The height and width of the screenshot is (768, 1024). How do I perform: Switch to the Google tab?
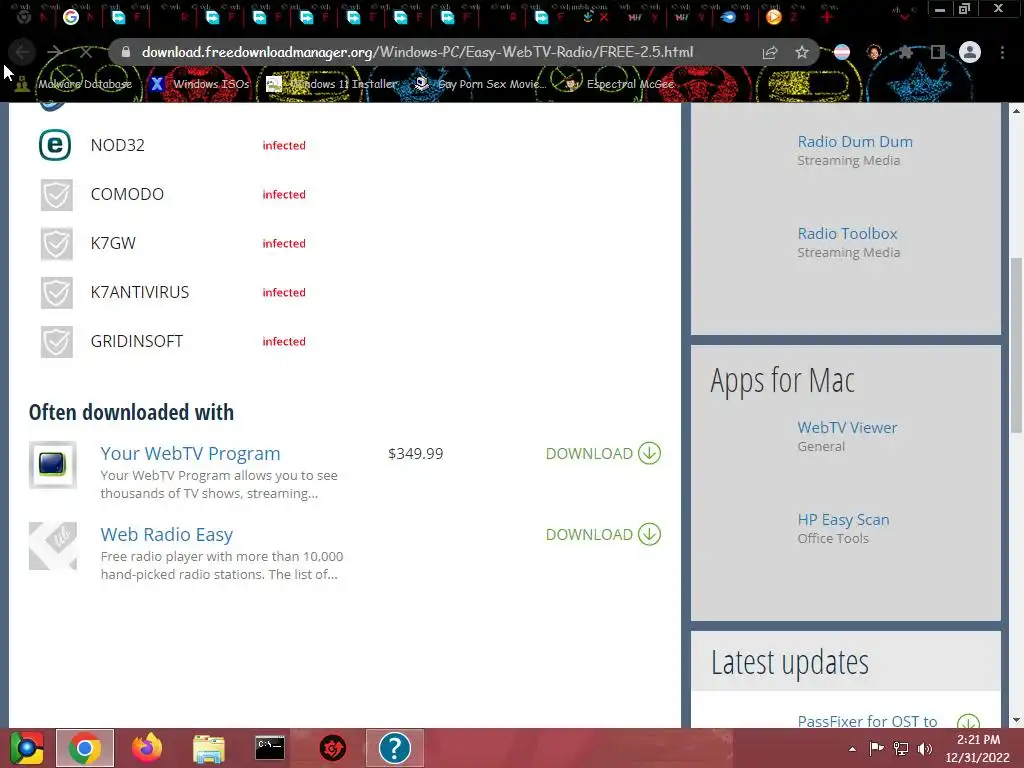pos(71,17)
